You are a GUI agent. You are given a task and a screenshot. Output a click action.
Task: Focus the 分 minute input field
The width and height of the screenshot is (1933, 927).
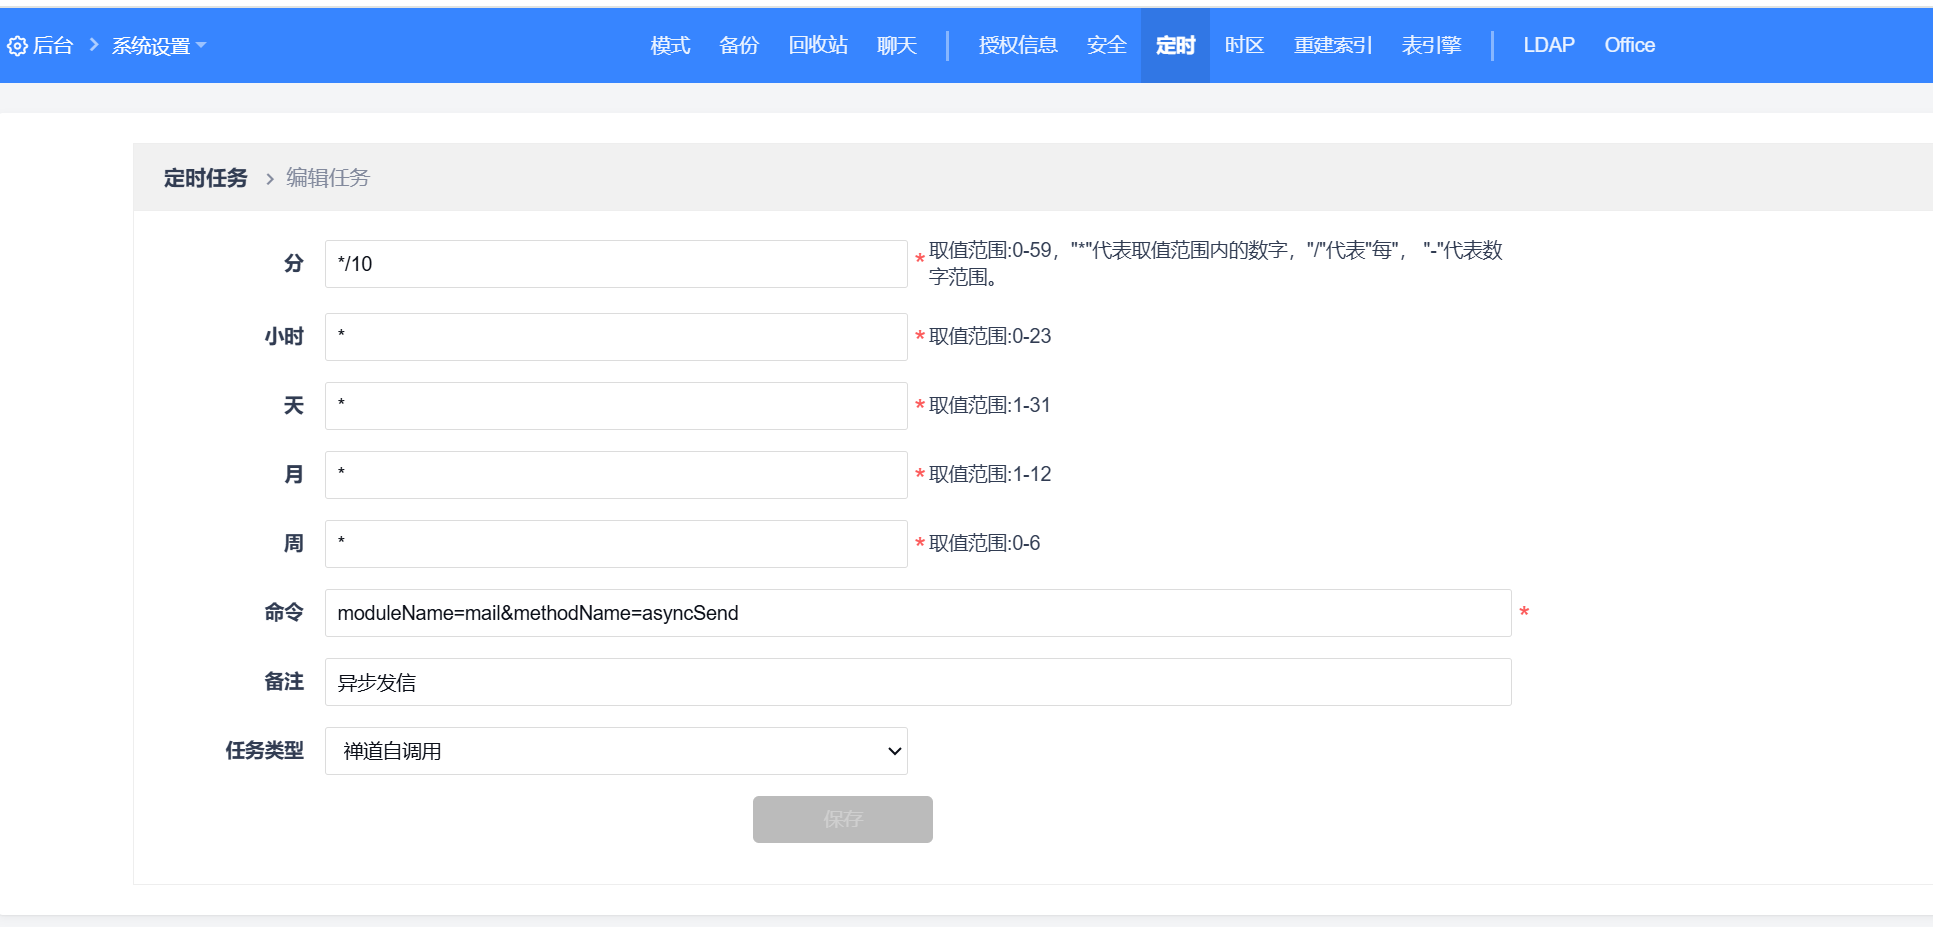(x=616, y=264)
